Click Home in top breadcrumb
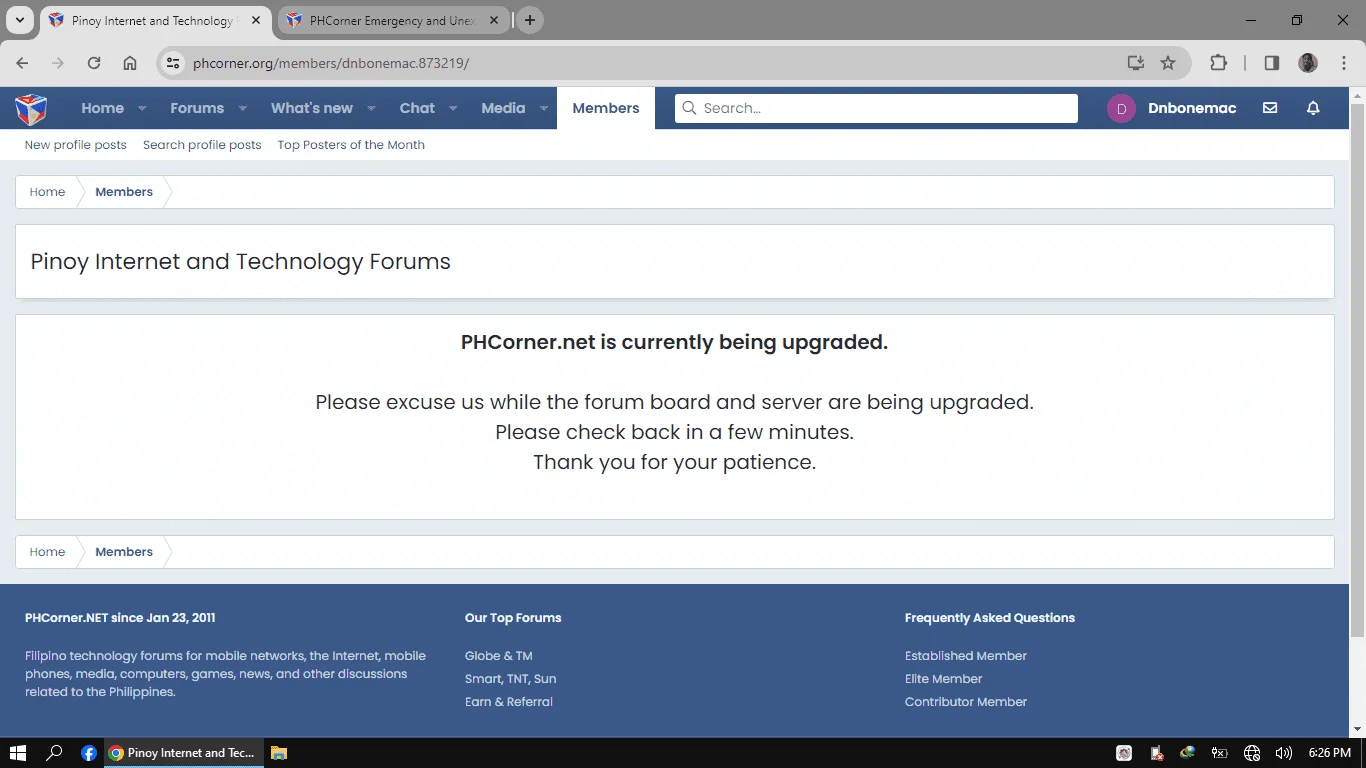This screenshot has width=1366, height=768. (47, 192)
